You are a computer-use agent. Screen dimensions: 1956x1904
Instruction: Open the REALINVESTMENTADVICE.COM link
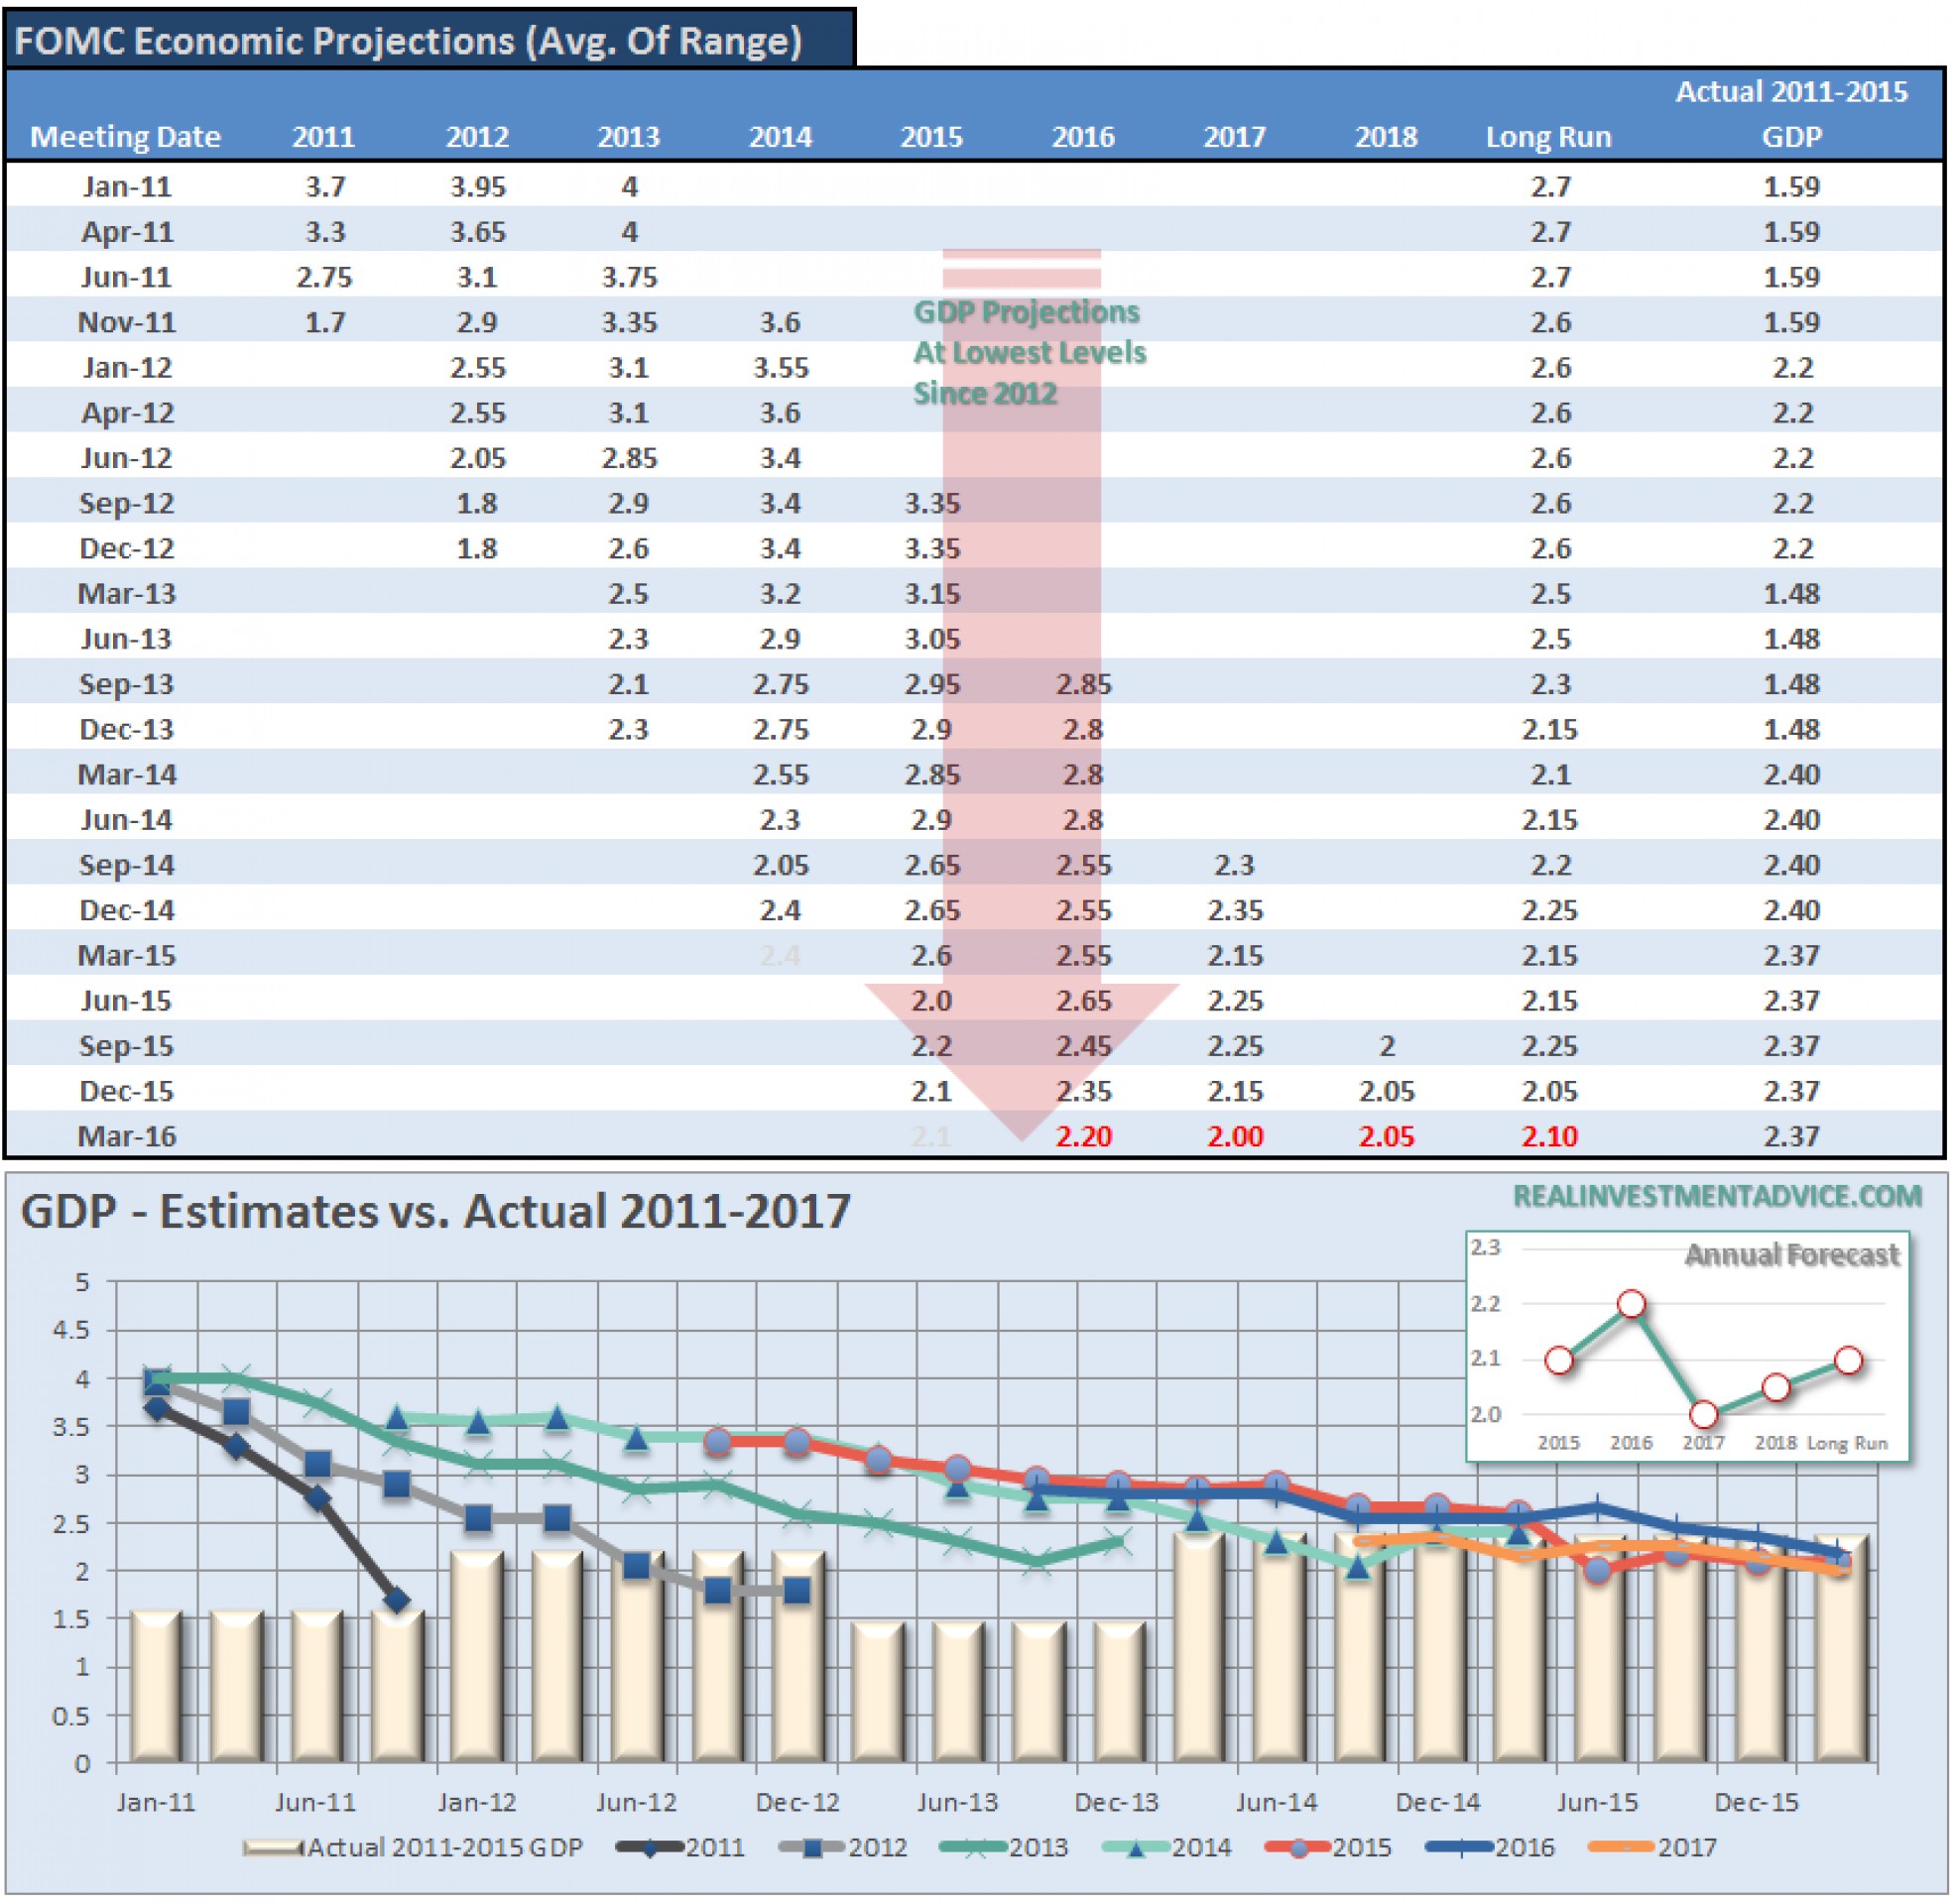(x=1717, y=1197)
